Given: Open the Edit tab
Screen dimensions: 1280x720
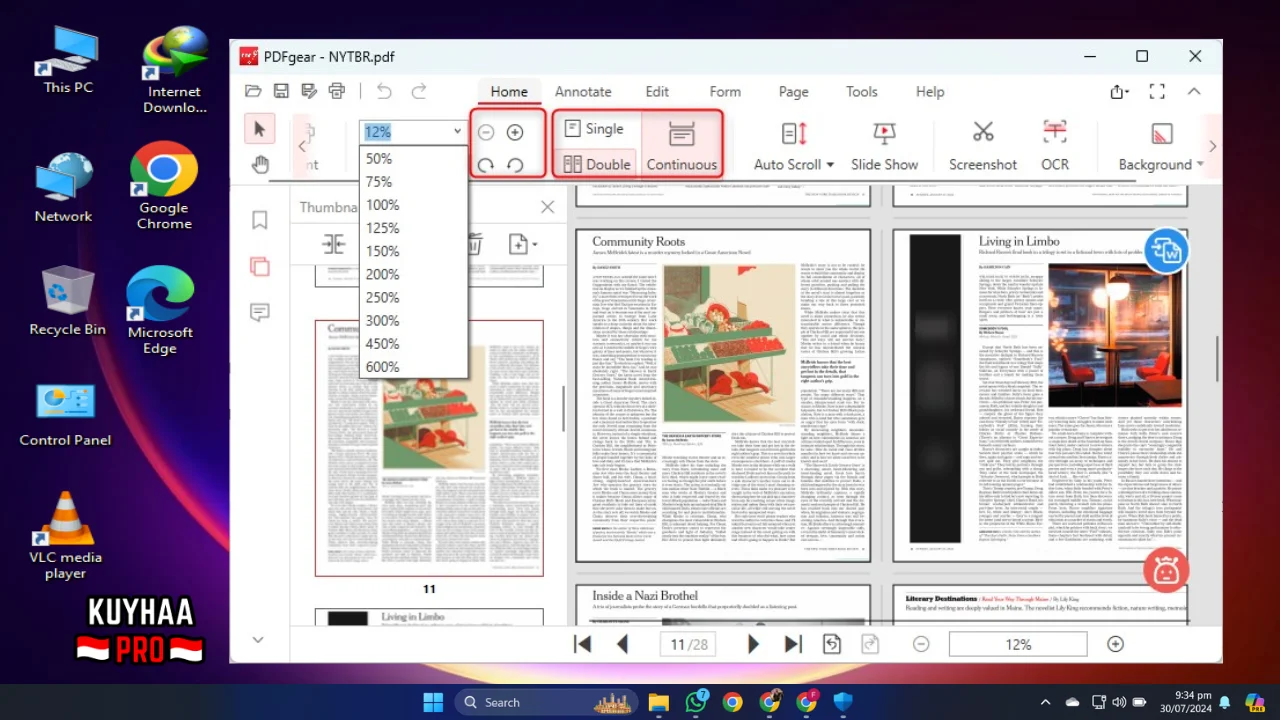Looking at the screenshot, I should click(x=657, y=91).
